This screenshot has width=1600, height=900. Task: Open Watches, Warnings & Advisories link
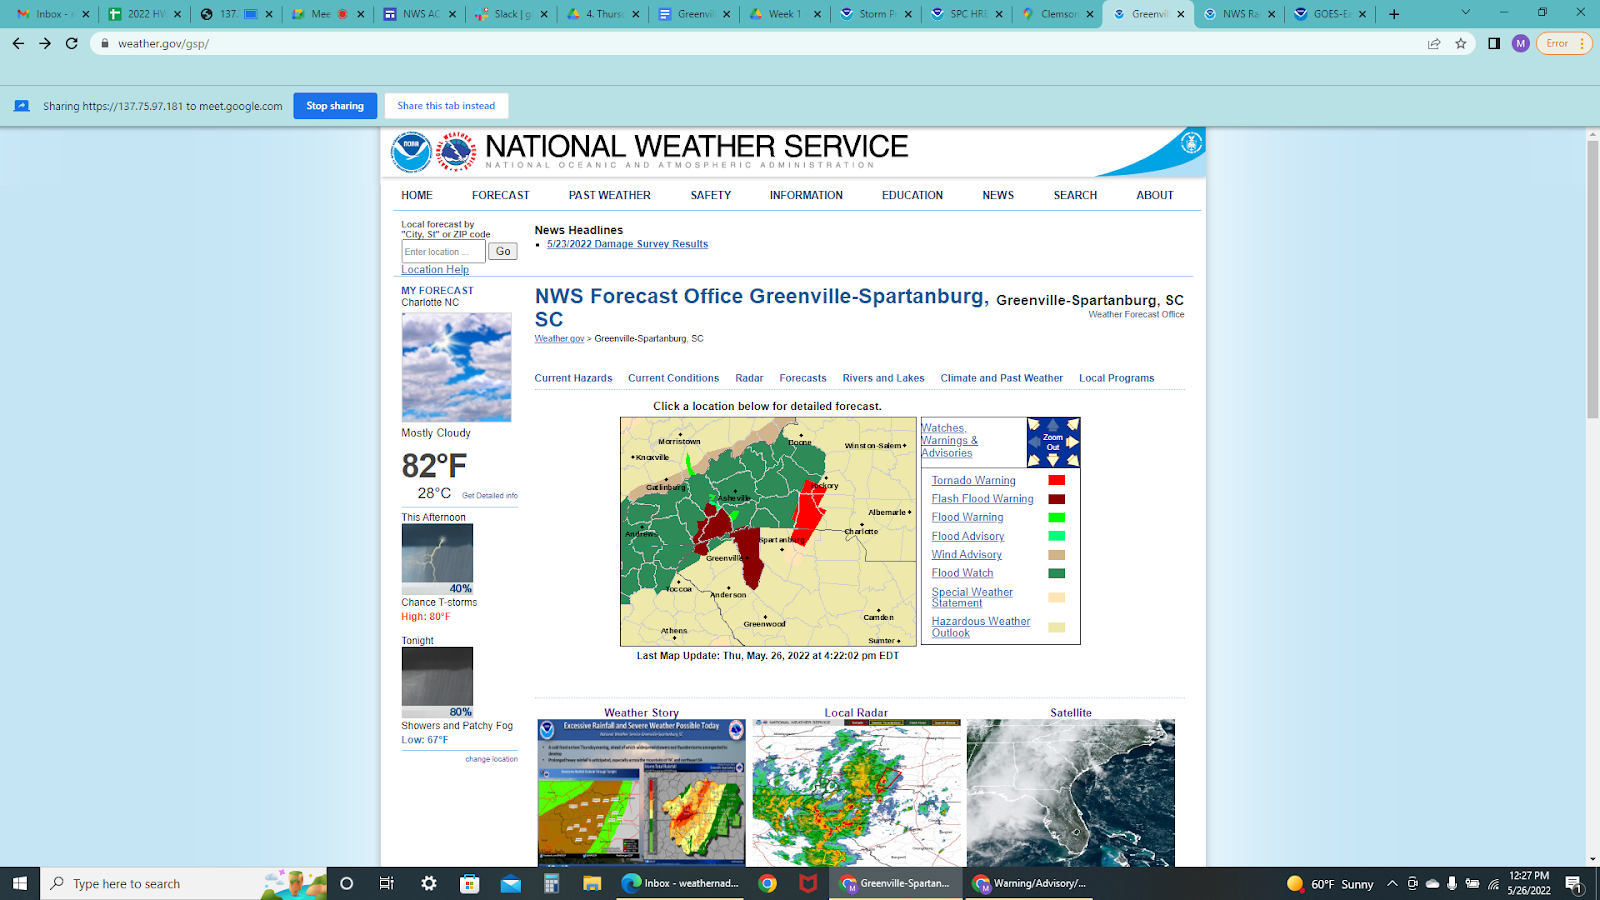pos(949,440)
